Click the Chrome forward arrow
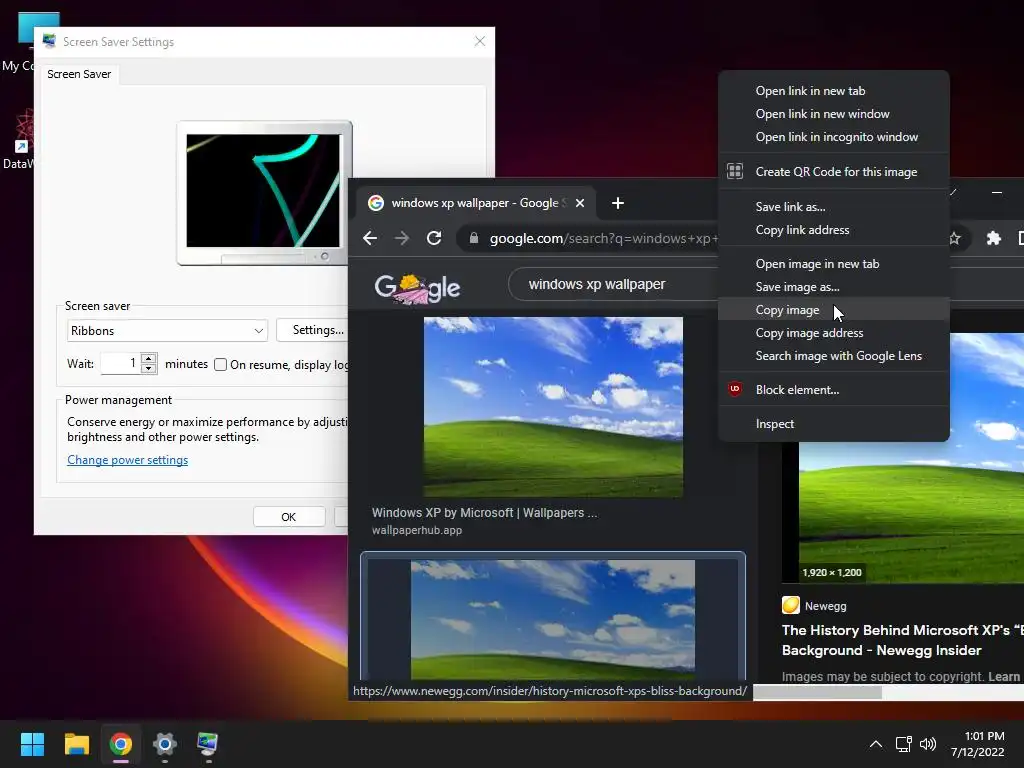1024x768 pixels. 402,238
